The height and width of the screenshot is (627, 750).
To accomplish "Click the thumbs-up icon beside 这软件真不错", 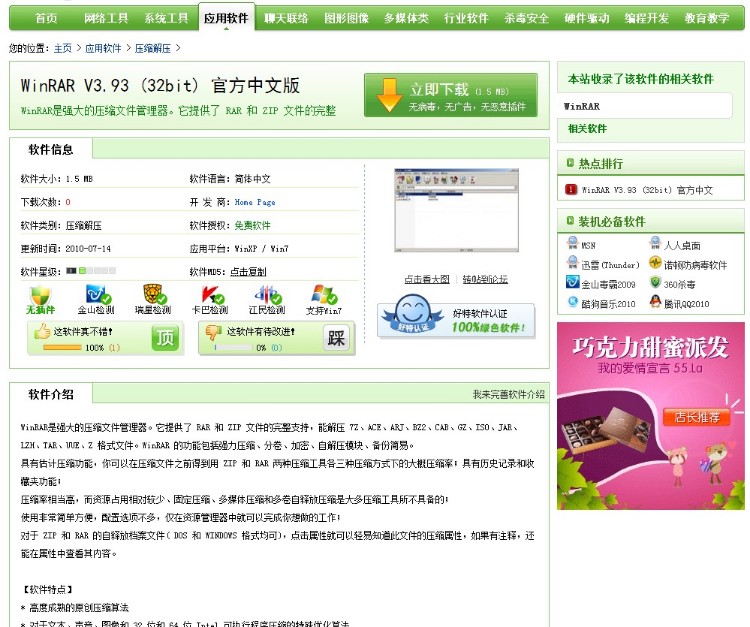I will [42, 331].
